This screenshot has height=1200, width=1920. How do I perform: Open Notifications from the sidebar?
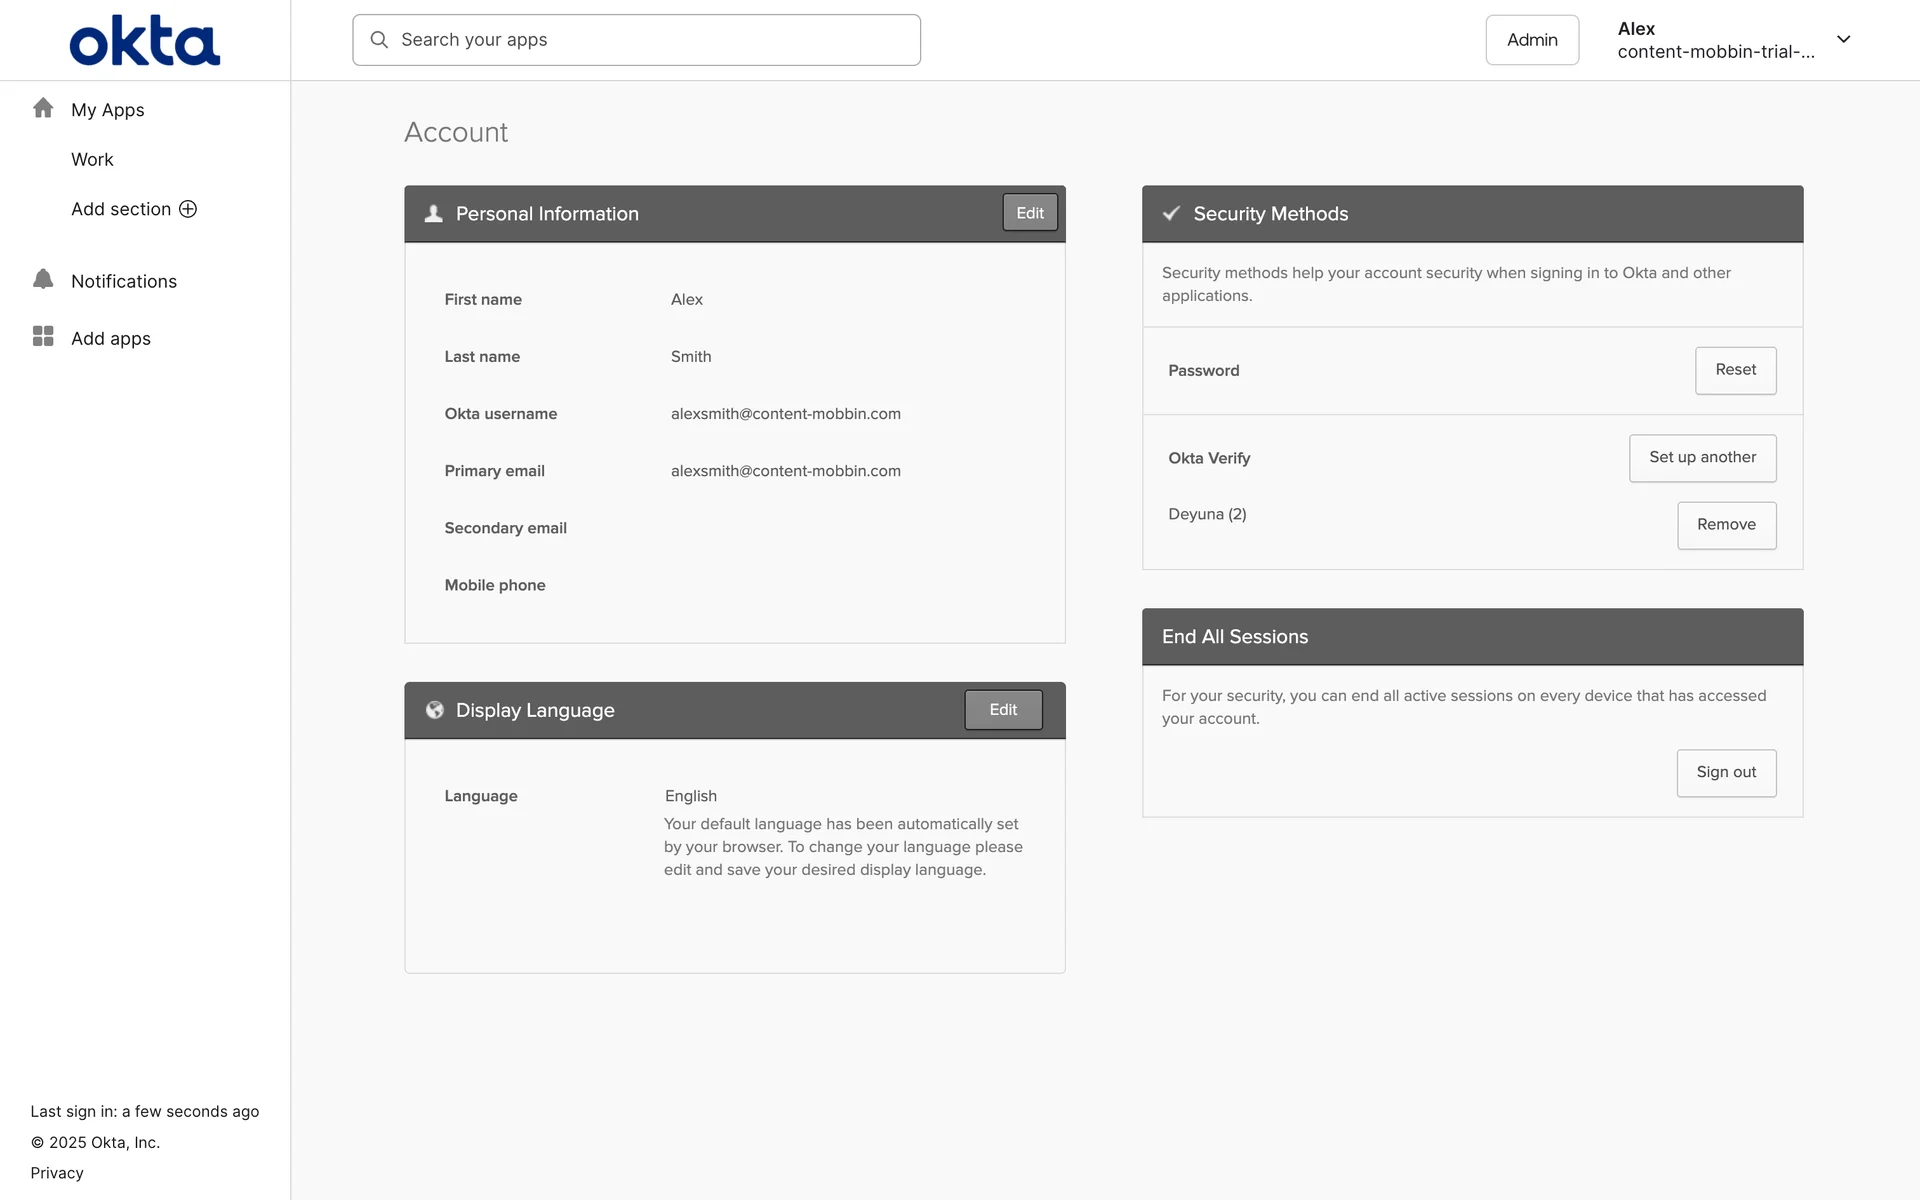point(124,282)
